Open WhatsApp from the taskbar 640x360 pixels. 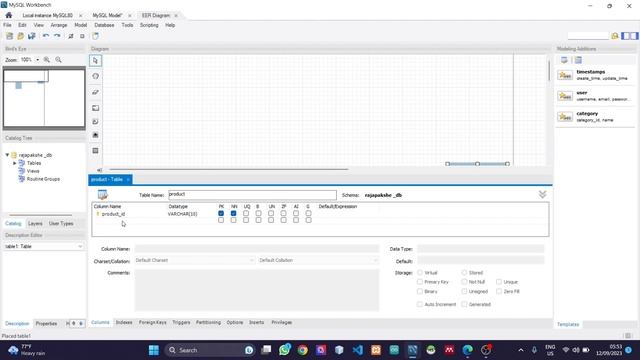[284, 350]
